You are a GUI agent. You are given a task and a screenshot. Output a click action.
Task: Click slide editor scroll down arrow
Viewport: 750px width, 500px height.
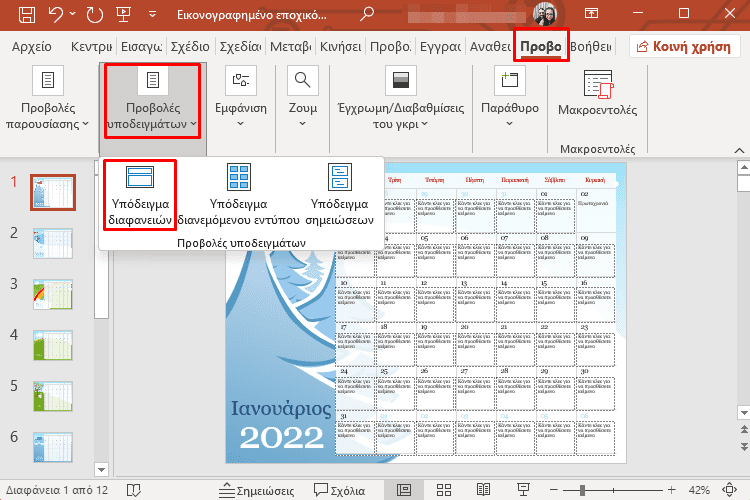(744, 412)
